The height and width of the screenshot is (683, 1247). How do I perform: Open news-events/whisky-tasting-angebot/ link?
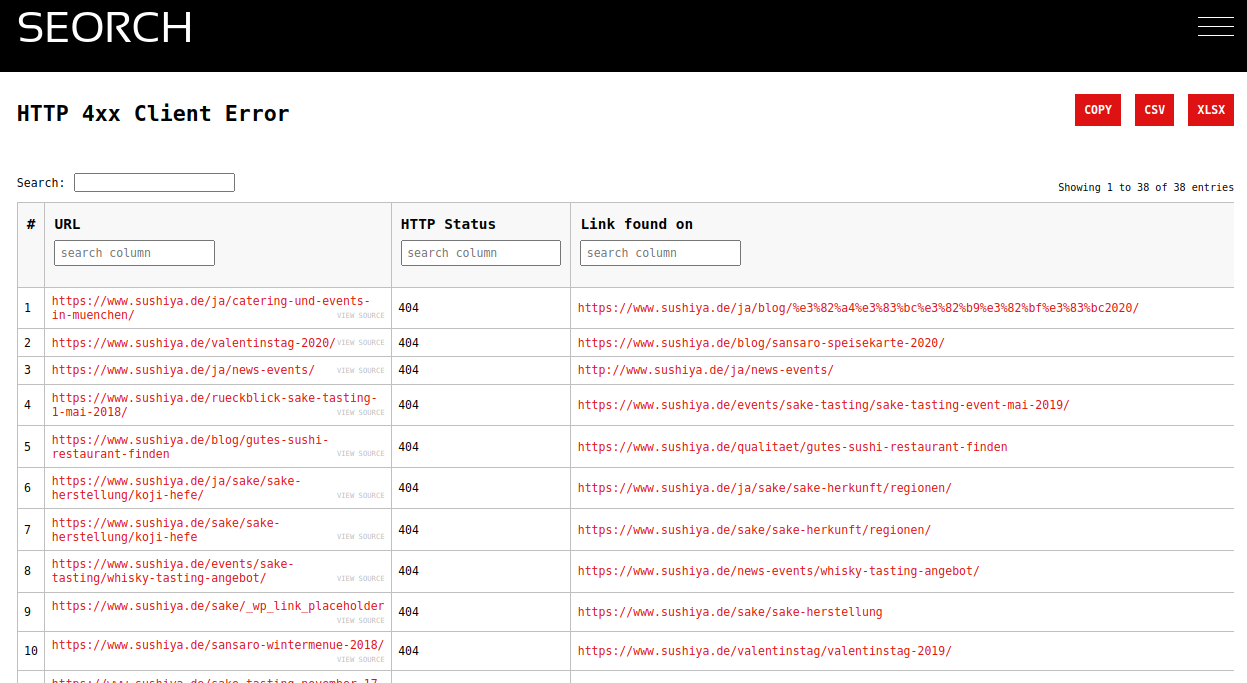(779, 571)
